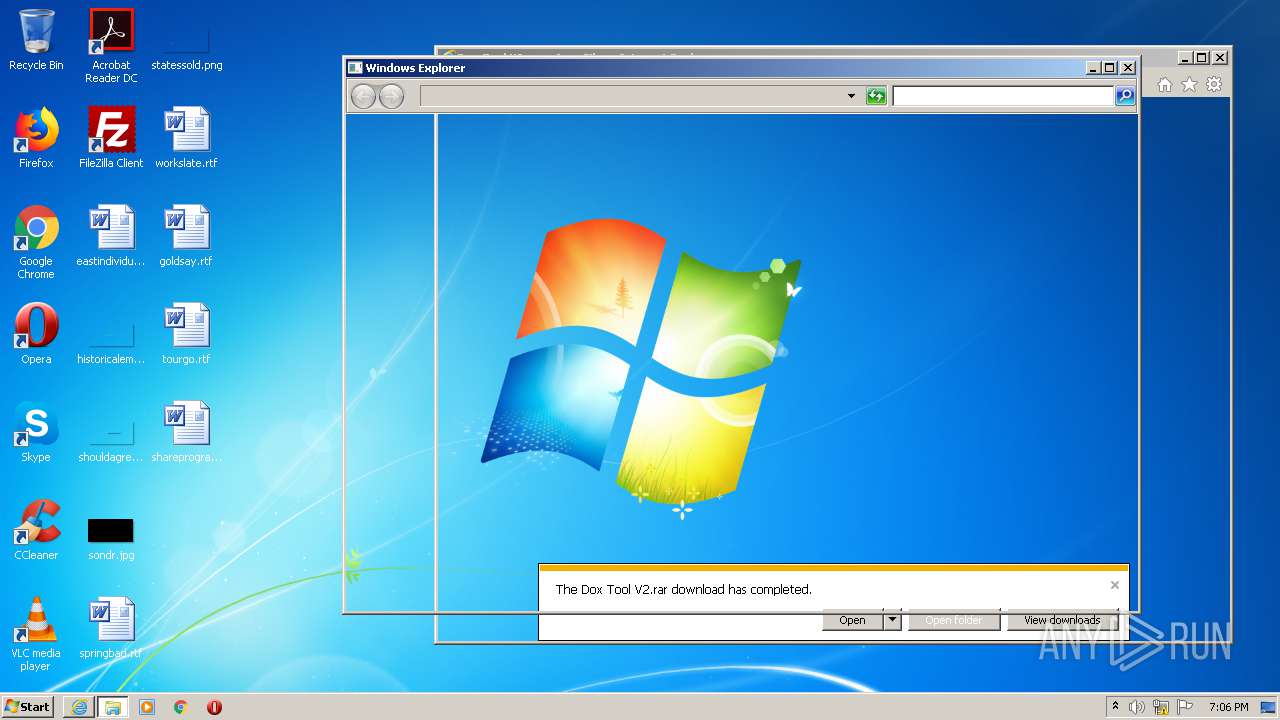Click Open on the download notification
The width and height of the screenshot is (1280, 720).
852,620
